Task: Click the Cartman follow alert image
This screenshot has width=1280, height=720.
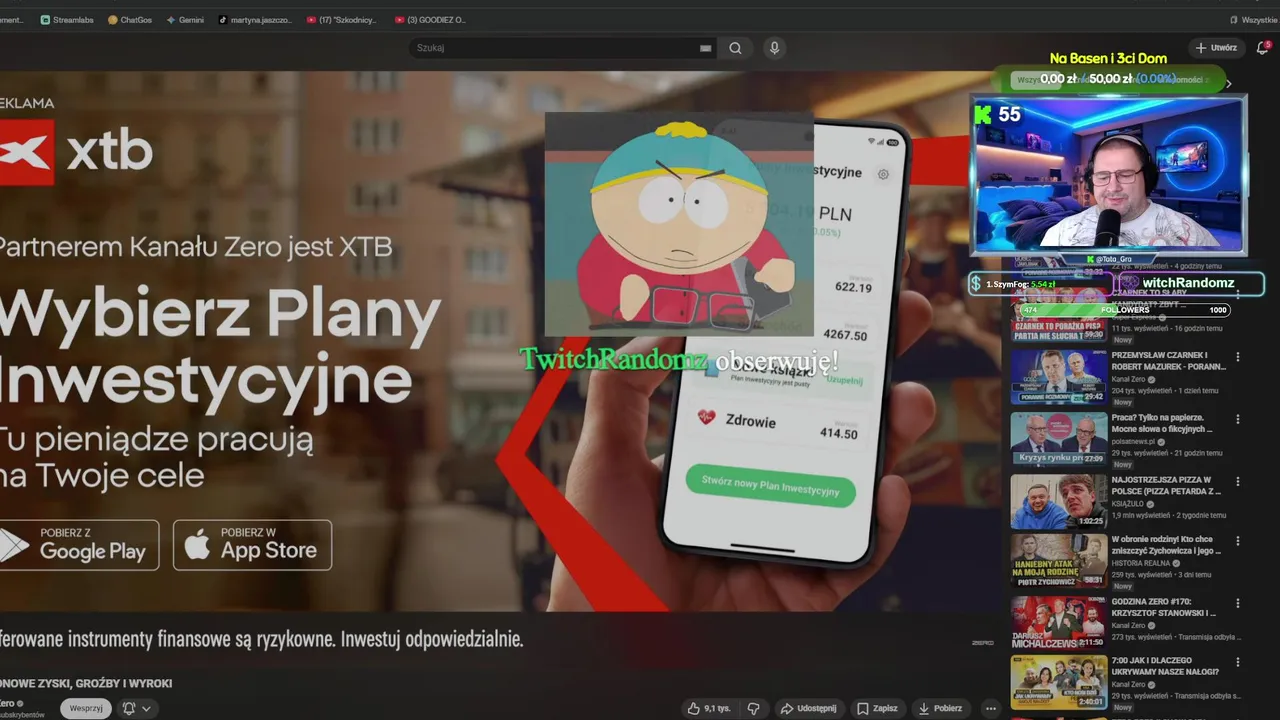Action: [679, 224]
